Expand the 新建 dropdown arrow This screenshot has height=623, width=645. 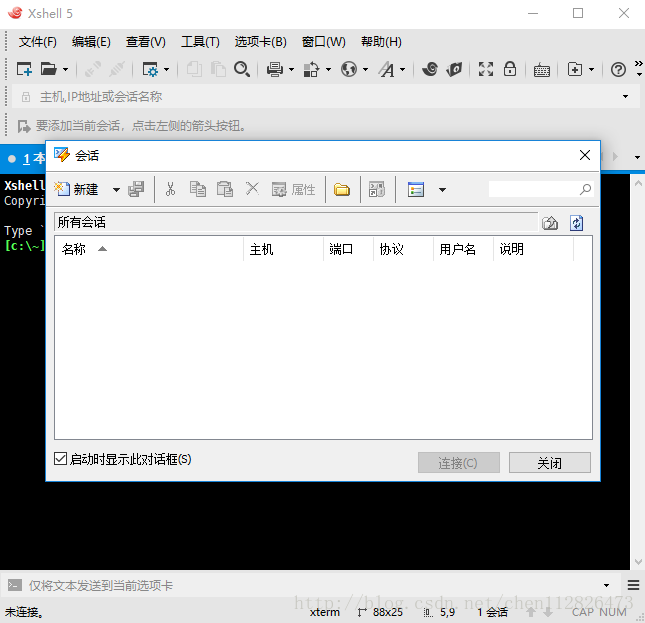[x=116, y=190]
